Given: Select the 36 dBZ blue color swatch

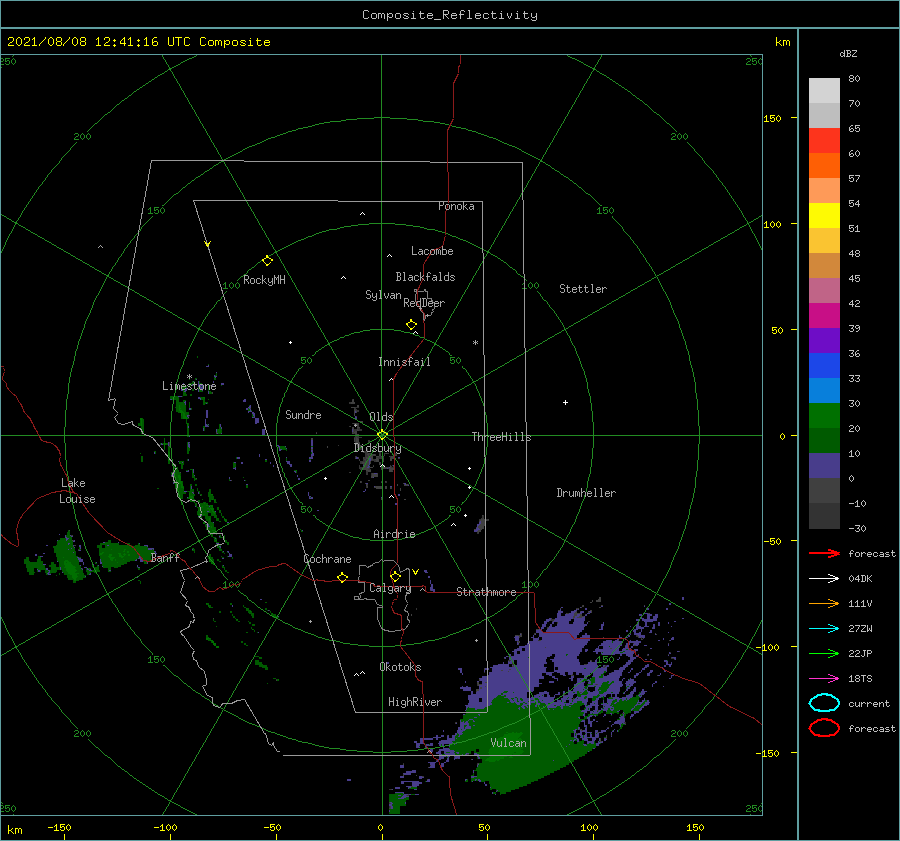Looking at the screenshot, I should (x=824, y=365).
